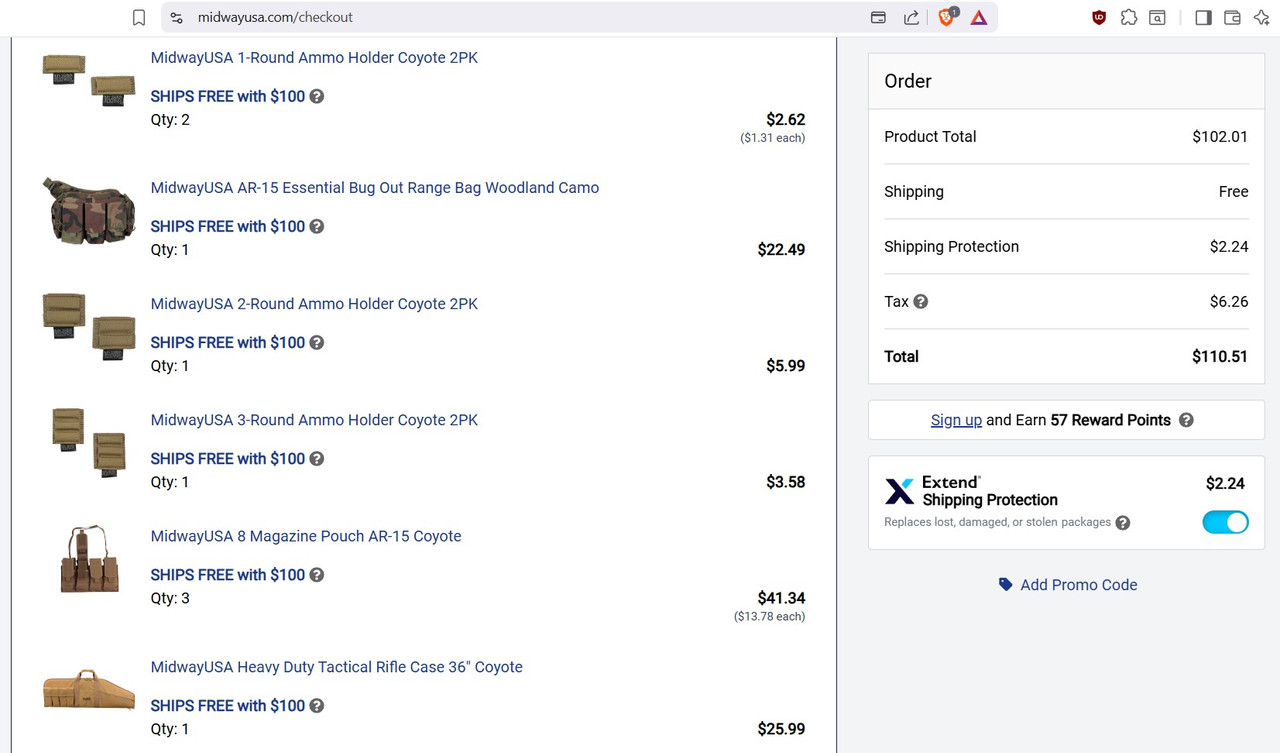Click the Sign up link for reward points

click(x=956, y=420)
